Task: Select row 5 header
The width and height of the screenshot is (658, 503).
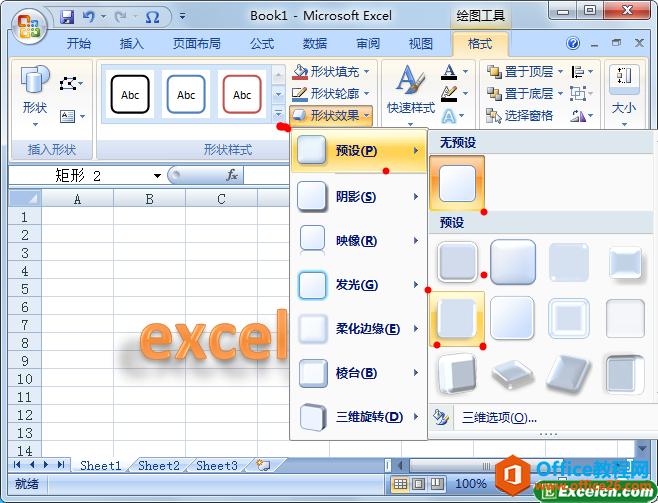Action: (25, 289)
